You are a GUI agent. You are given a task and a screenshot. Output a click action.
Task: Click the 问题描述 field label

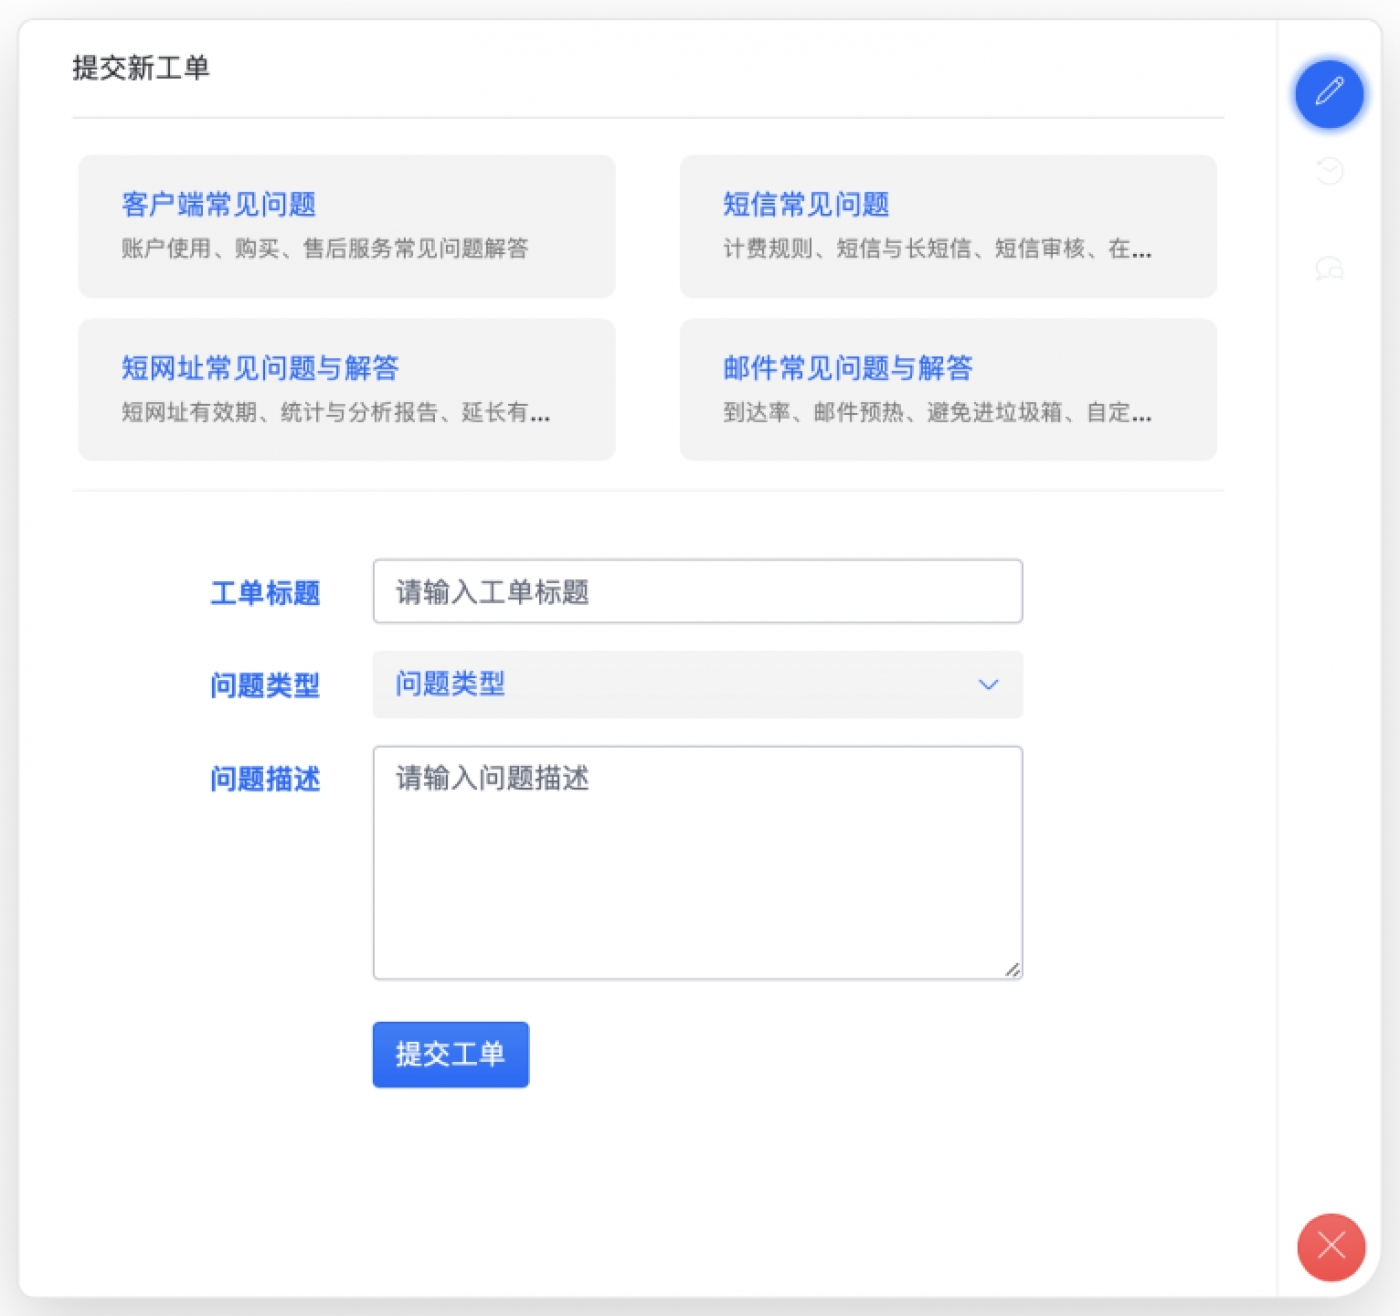(x=265, y=779)
